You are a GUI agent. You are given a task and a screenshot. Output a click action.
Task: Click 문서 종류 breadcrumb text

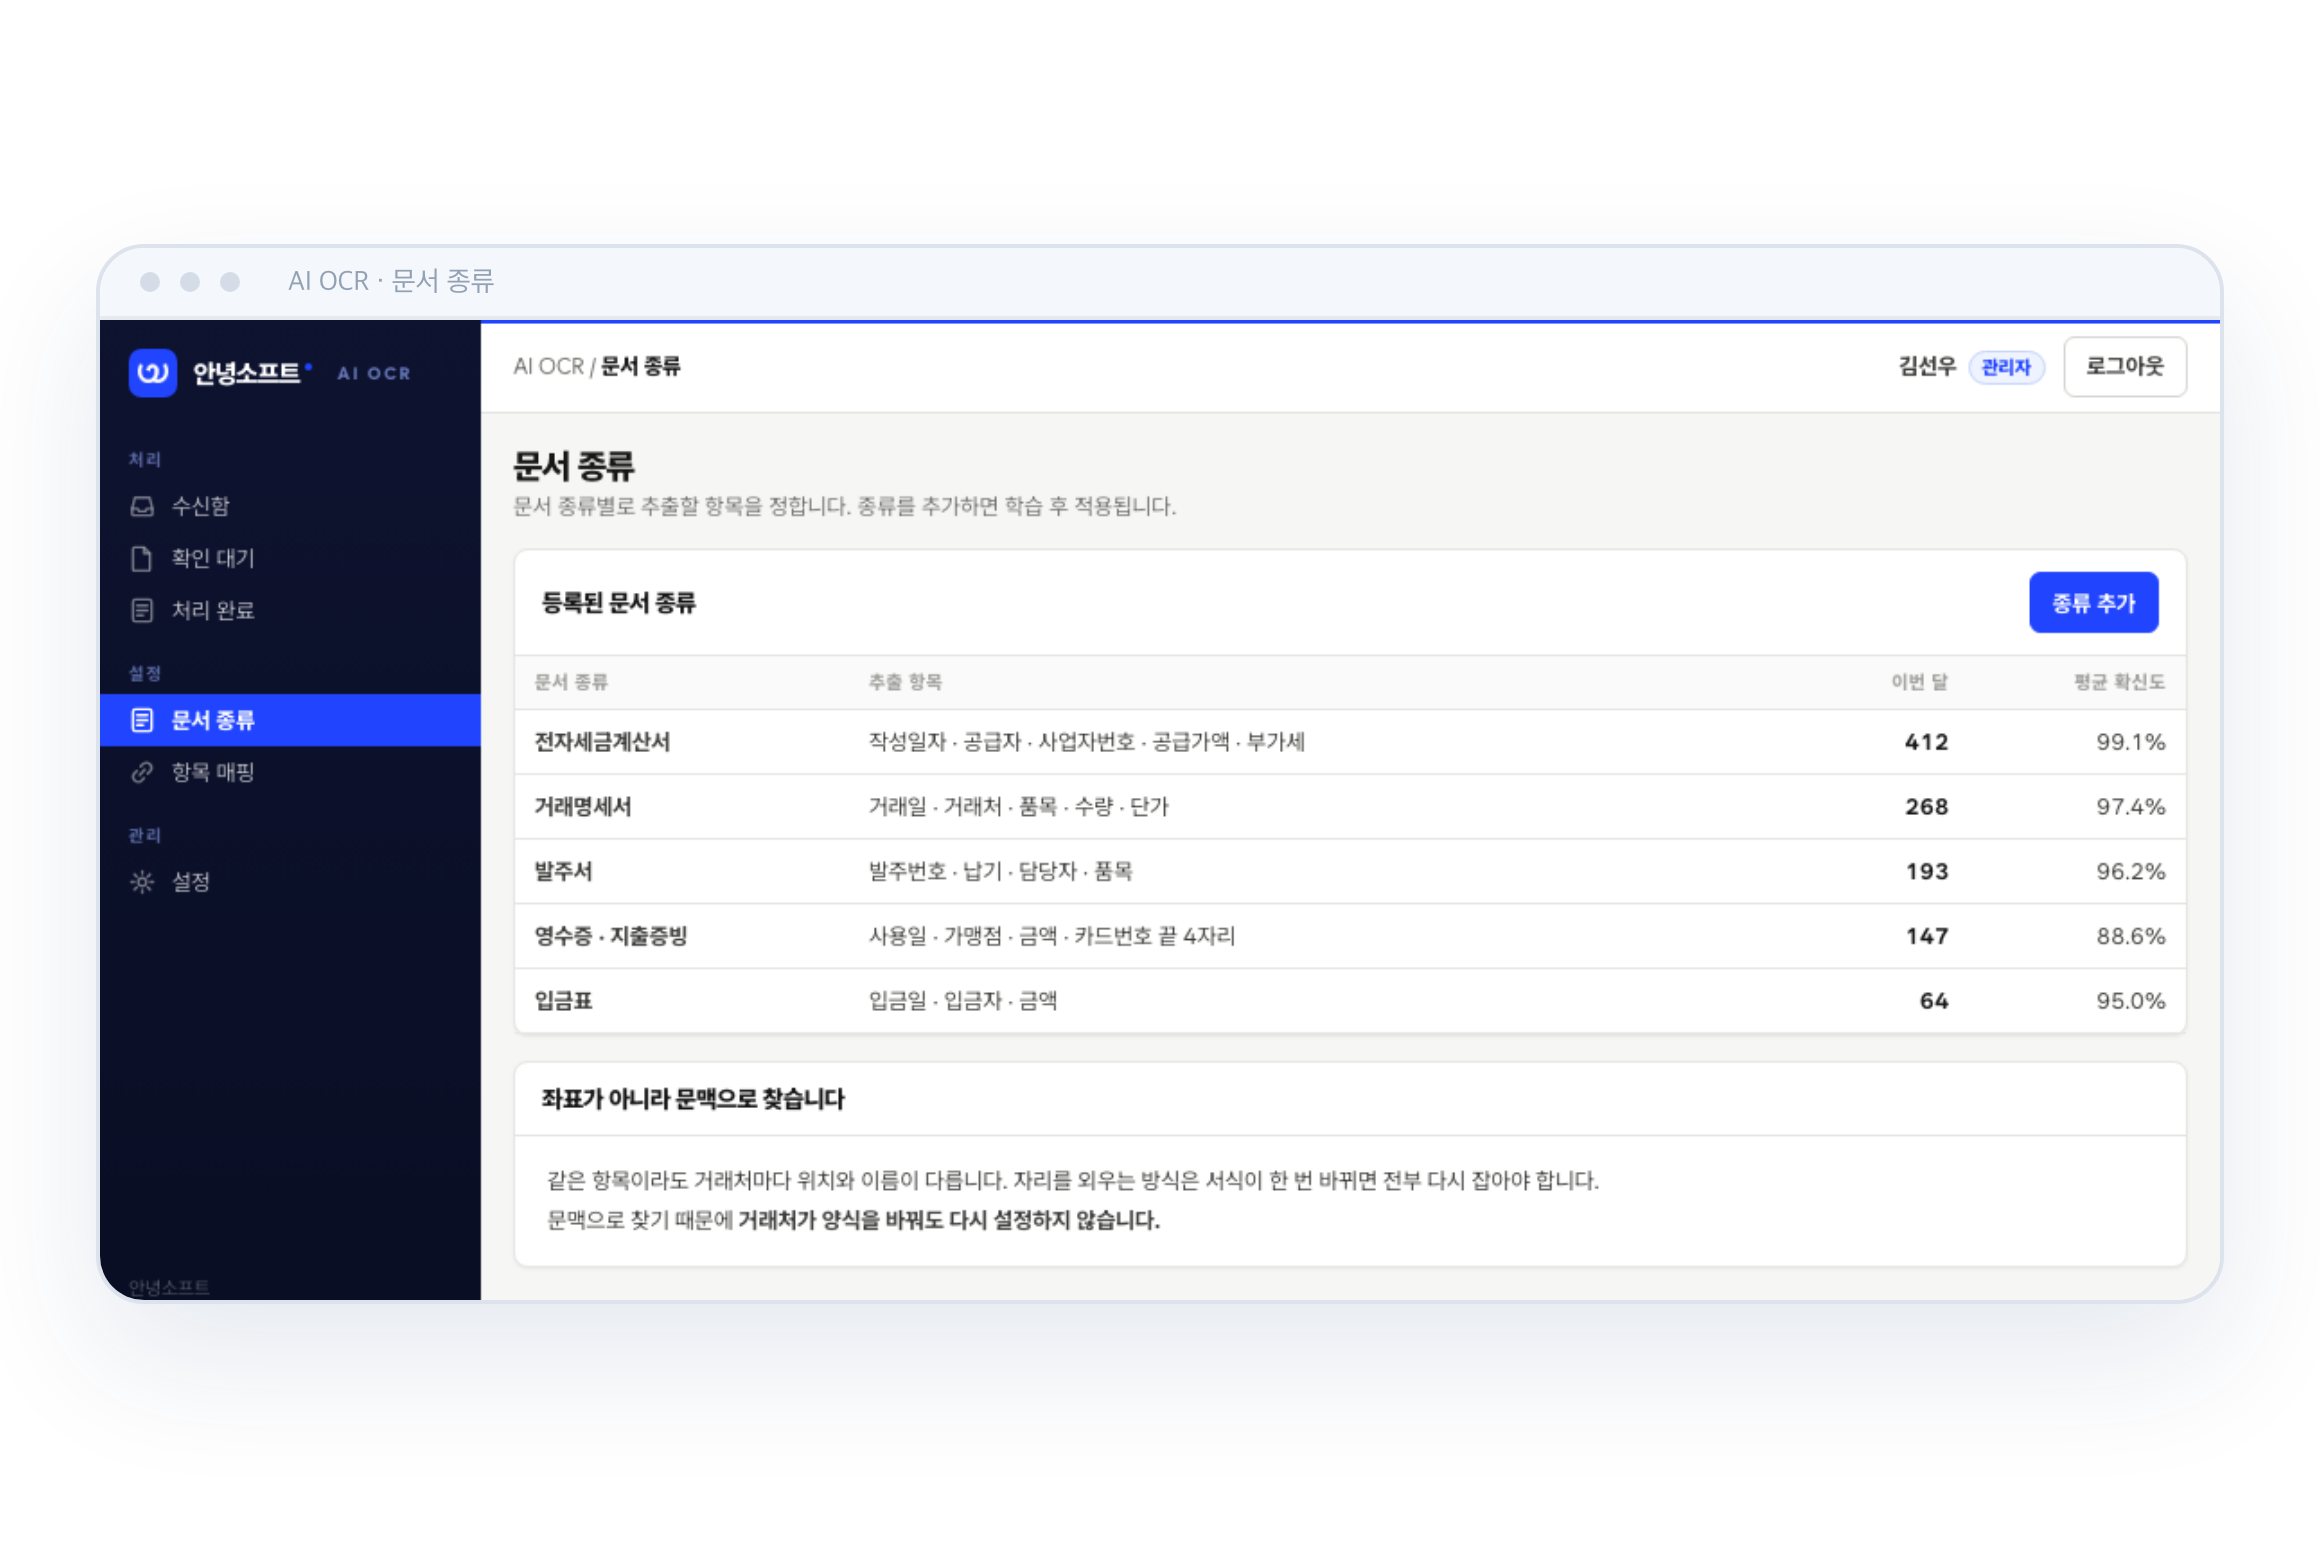click(640, 367)
